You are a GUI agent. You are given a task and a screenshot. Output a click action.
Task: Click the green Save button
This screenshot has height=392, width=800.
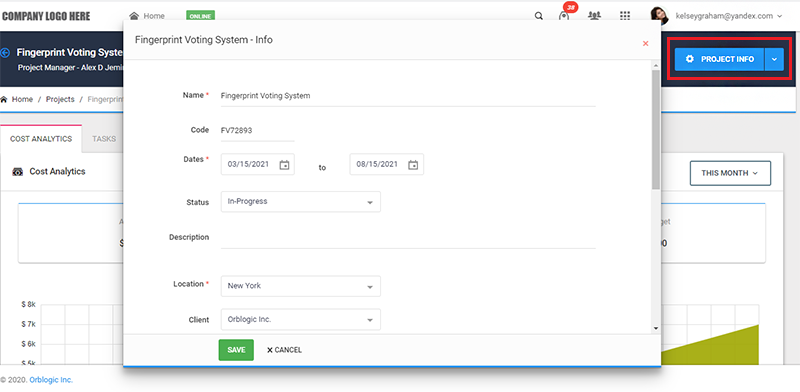[x=236, y=350]
